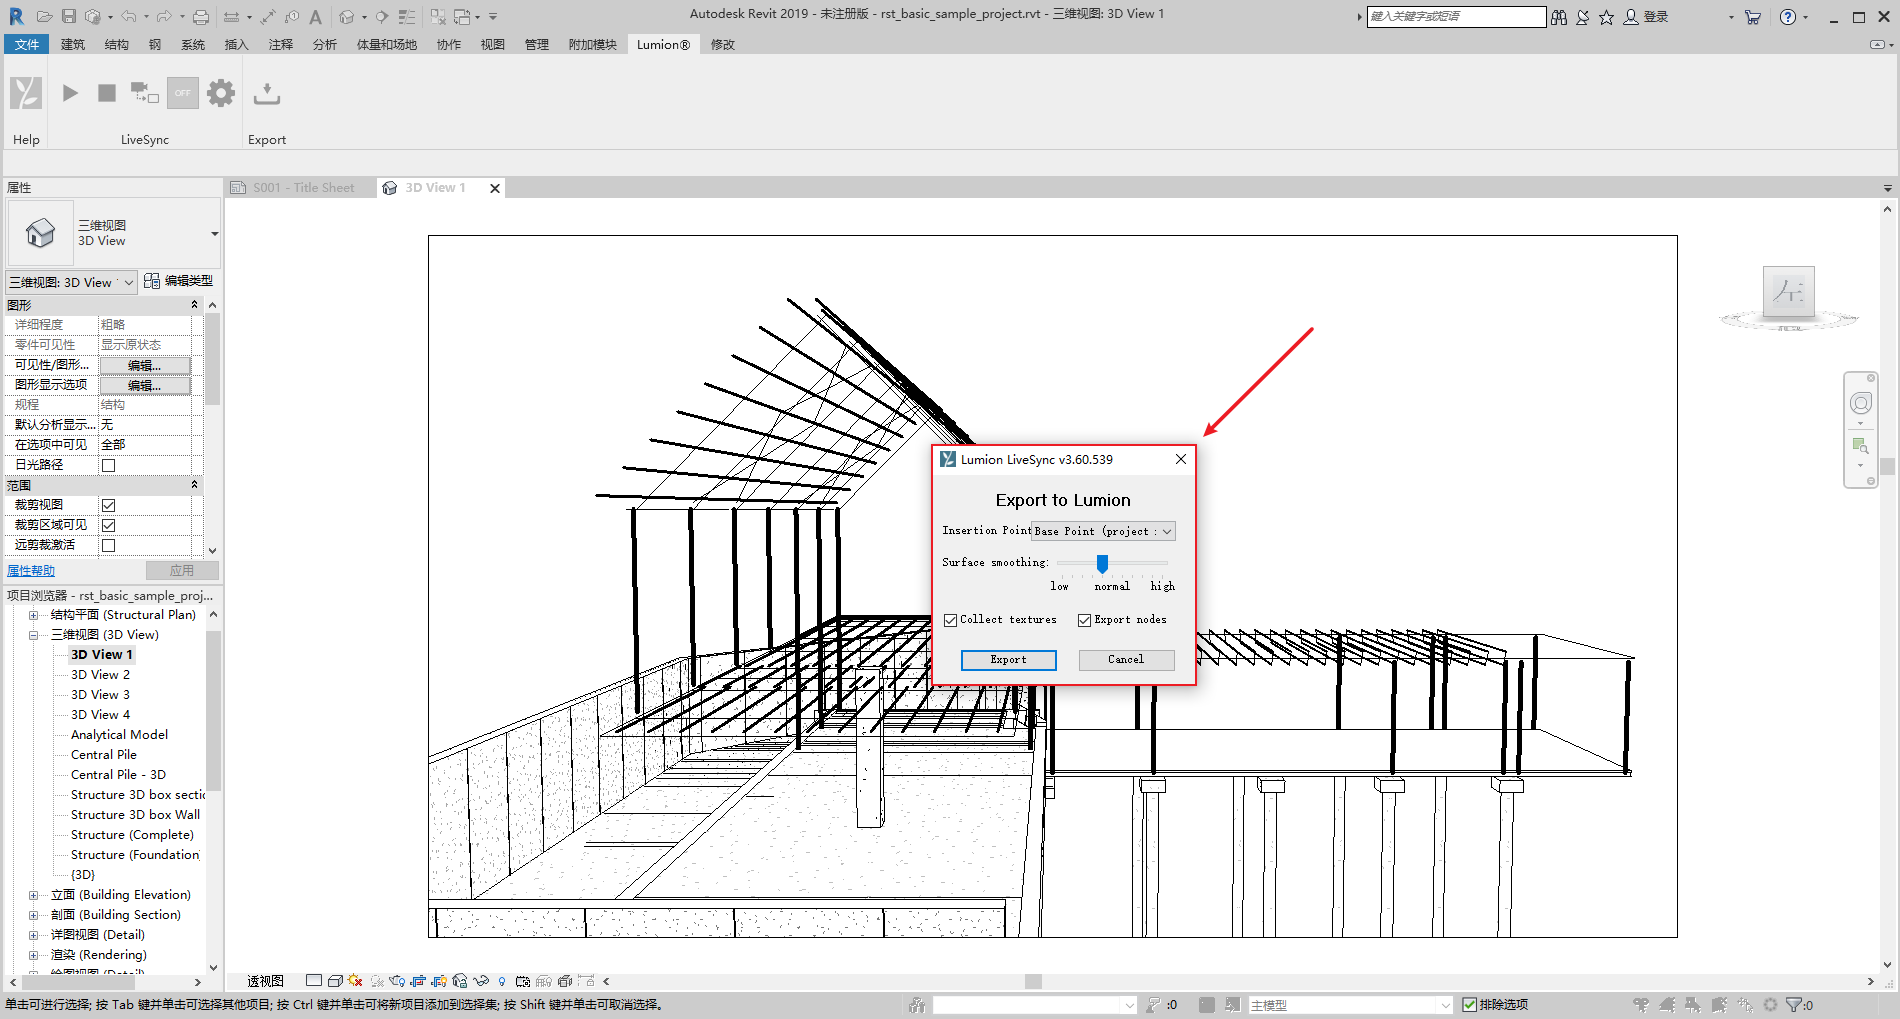The height and width of the screenshot is (1019, 1900).
Task: Open the 3D View type selector dropdown arrow
Action: (214, 234)
